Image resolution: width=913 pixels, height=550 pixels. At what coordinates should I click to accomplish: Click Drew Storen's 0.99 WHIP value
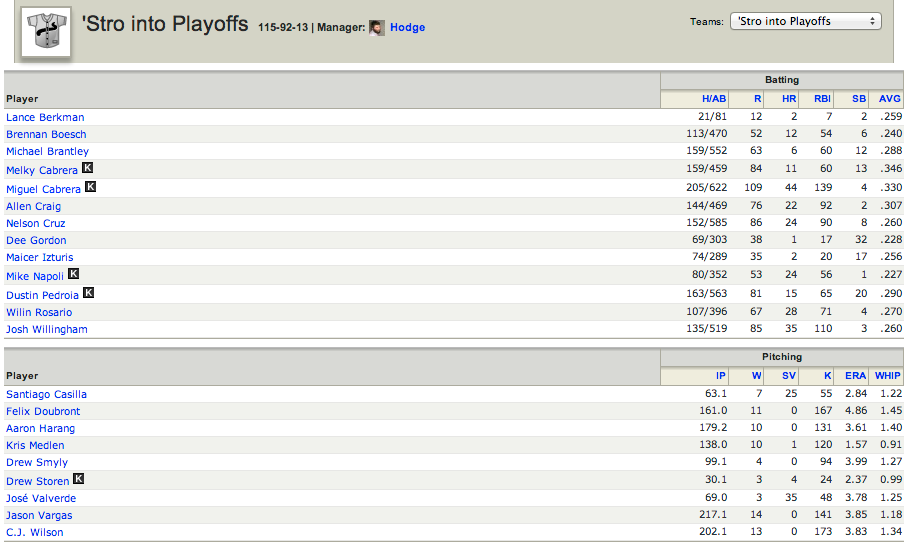coord(891,480)
